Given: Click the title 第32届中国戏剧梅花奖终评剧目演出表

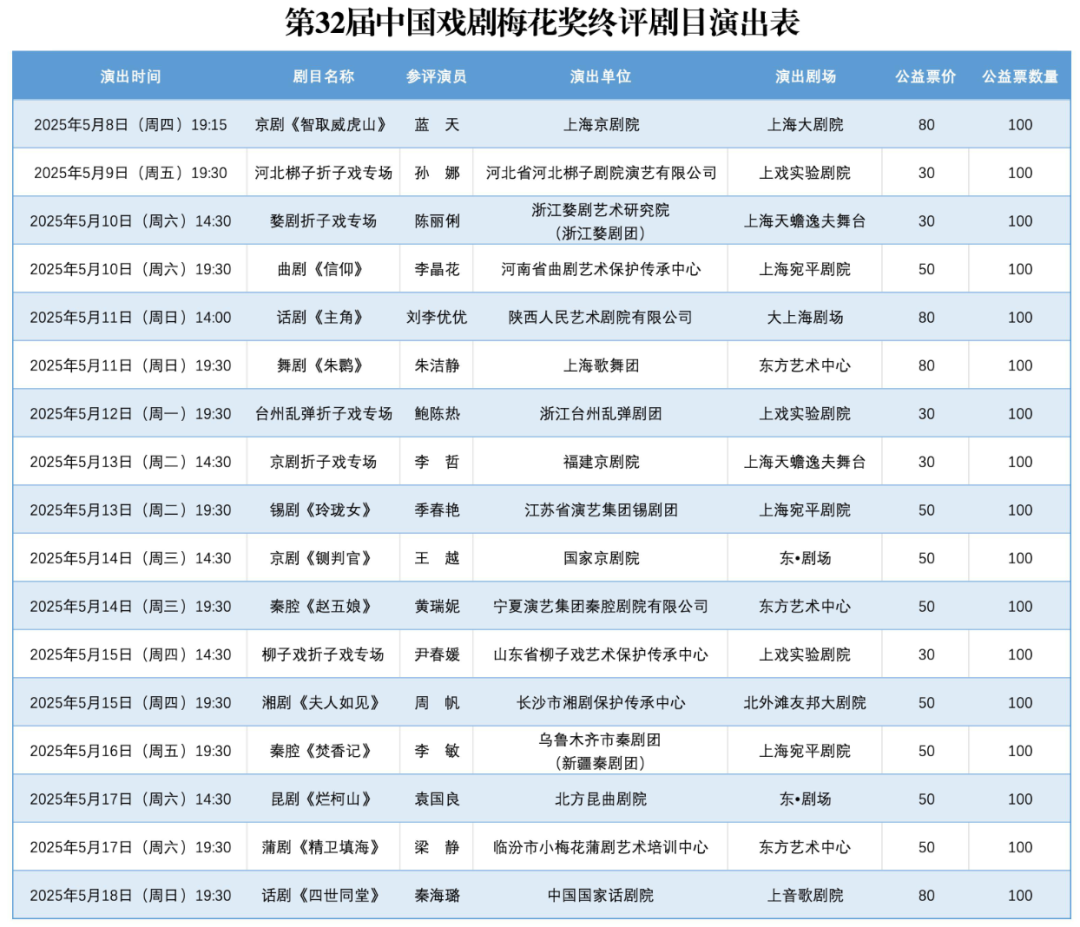Looking at the screenshot, I should click(542, 23).
